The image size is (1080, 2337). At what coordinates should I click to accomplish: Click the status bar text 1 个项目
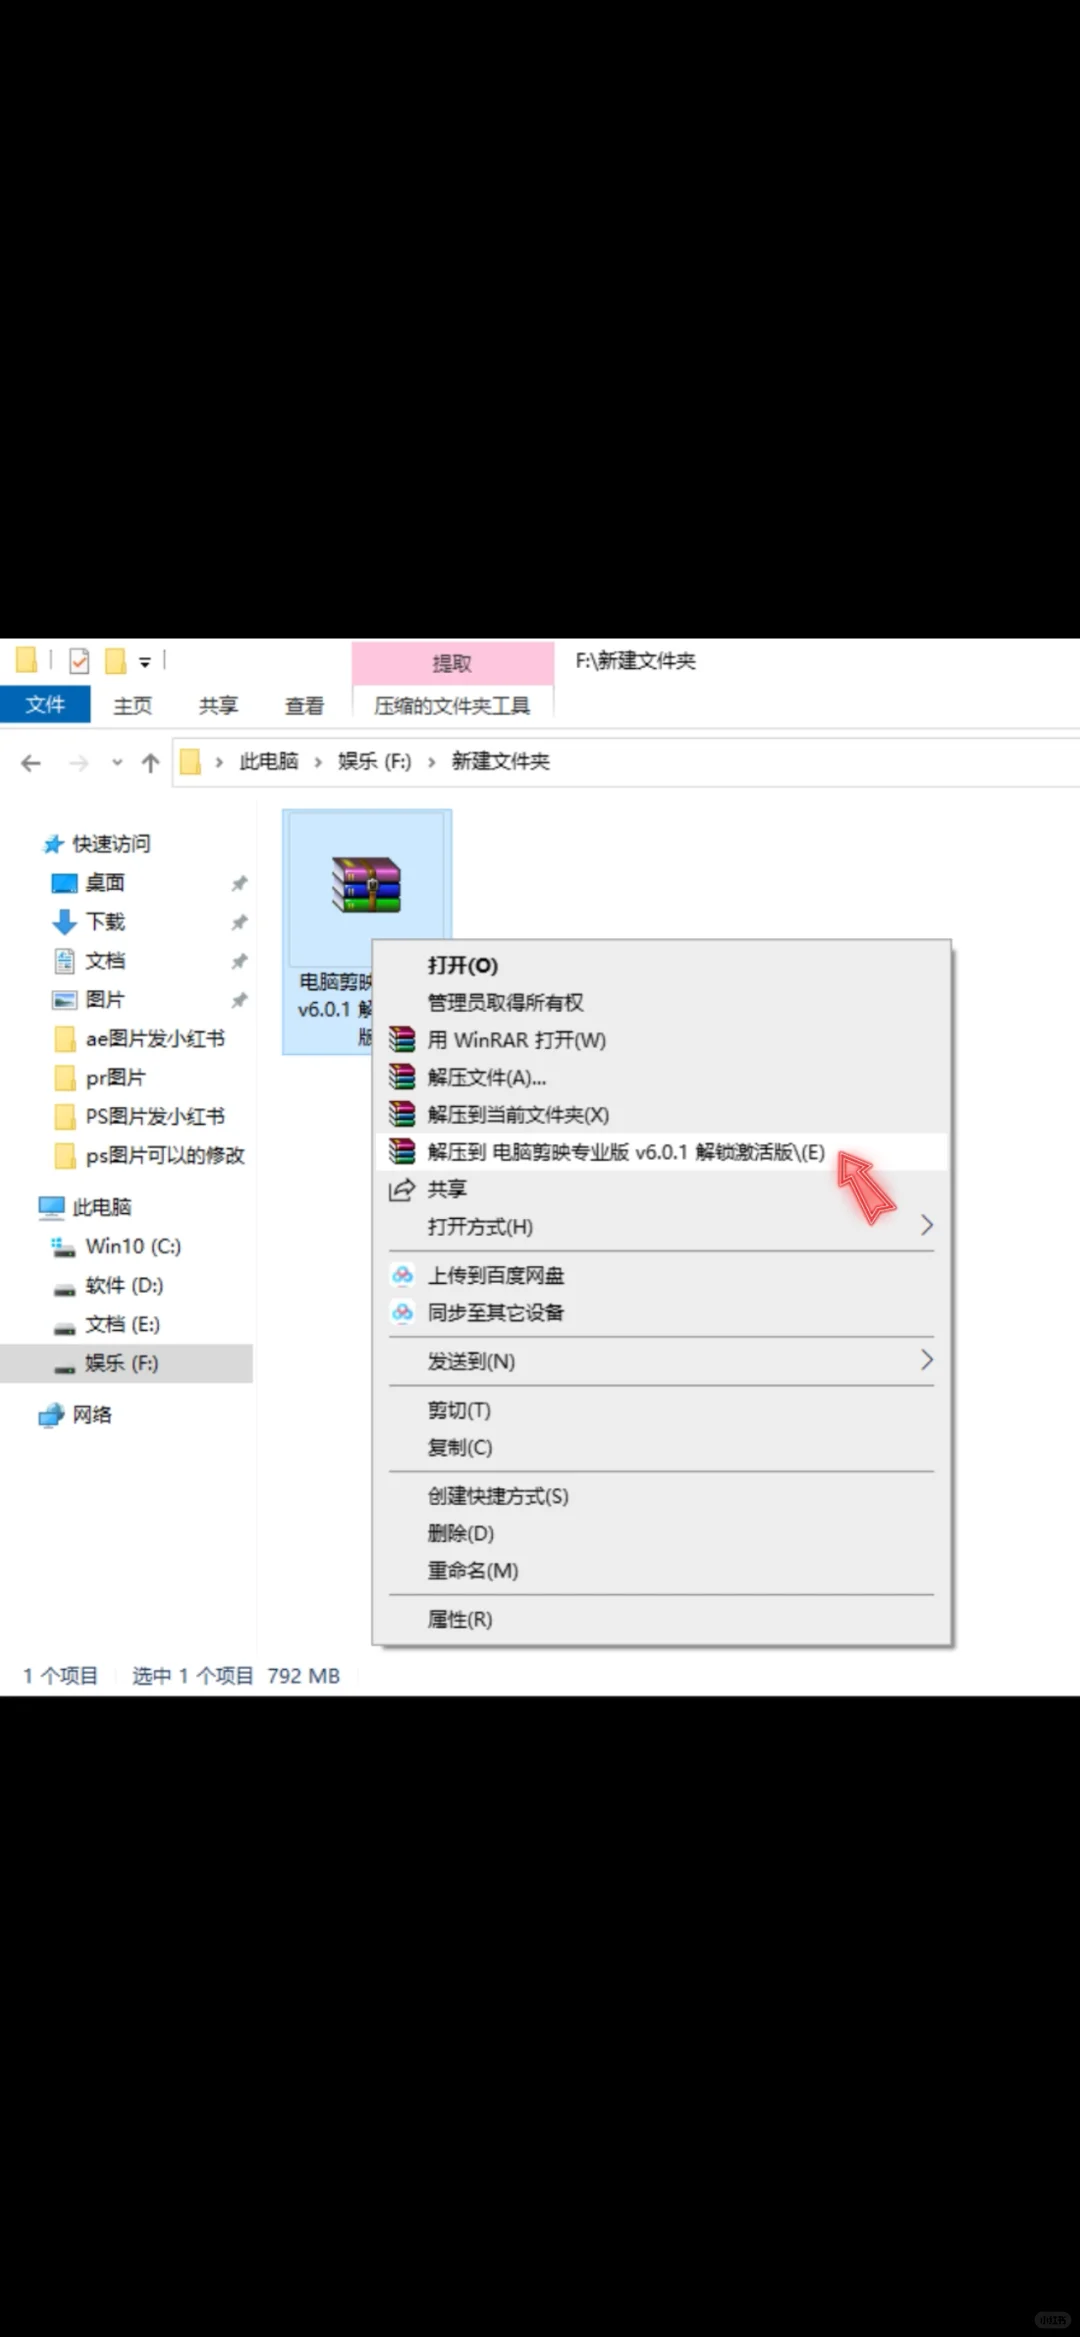61,1676
